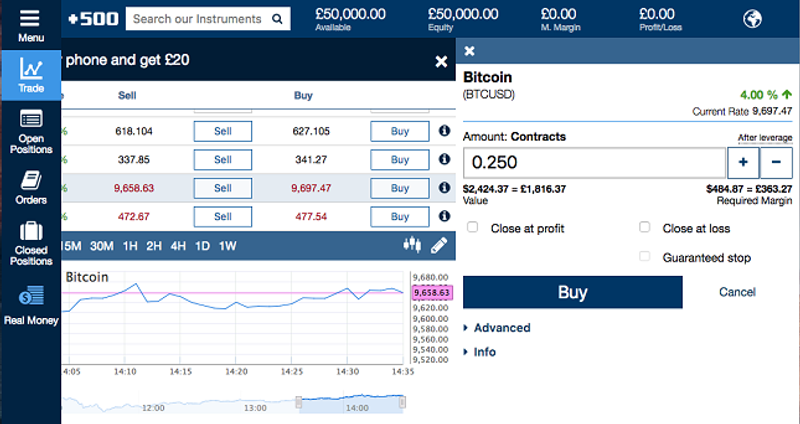Close the Bitcoin order panel
The width and height of the screenshot is (800, 424).
tap(470, 51)
